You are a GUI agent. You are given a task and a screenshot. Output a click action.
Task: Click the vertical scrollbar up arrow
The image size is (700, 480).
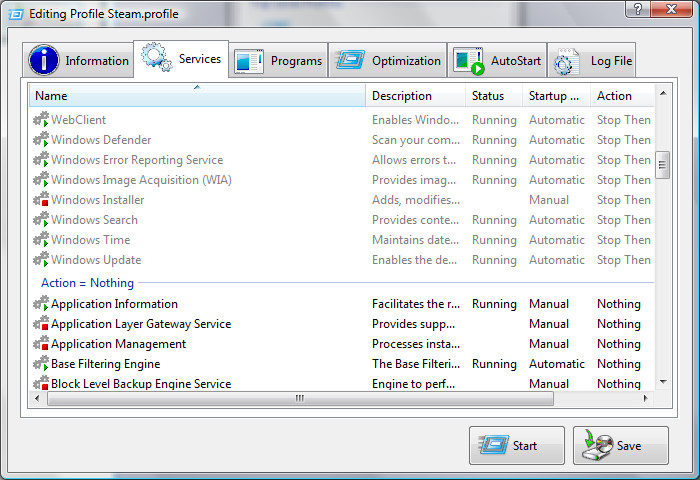663,93
